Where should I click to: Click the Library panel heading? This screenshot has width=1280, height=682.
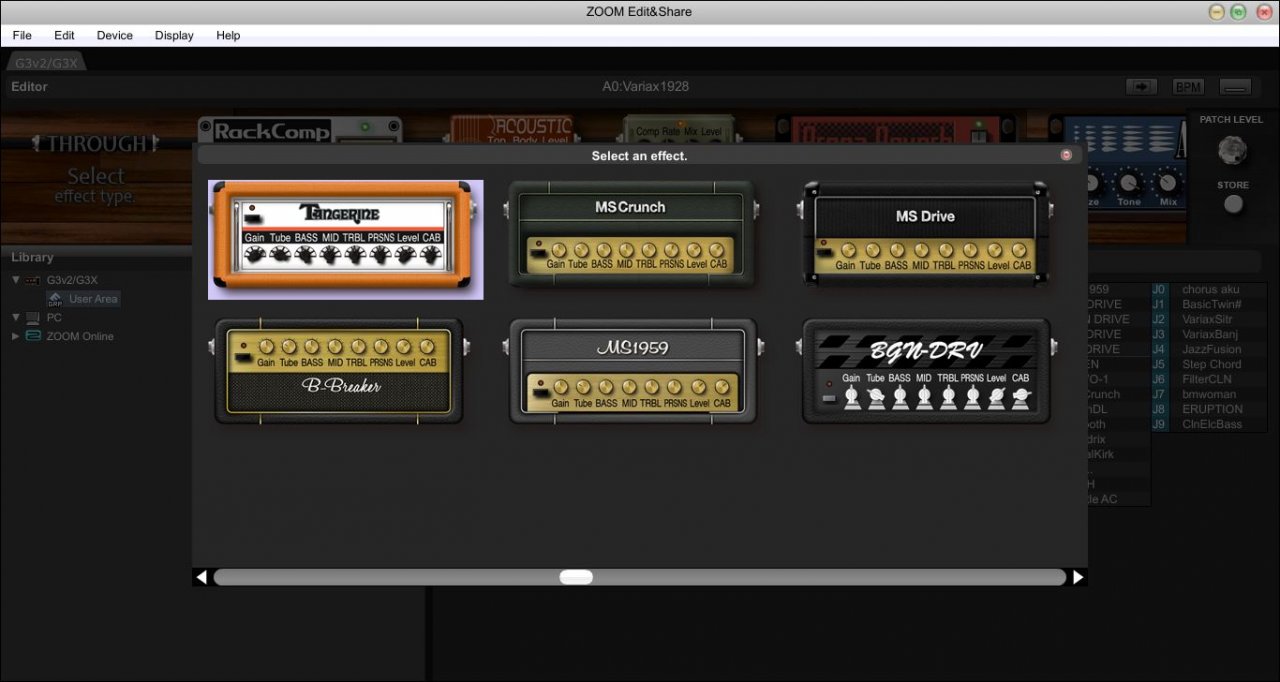click(32, 257)
